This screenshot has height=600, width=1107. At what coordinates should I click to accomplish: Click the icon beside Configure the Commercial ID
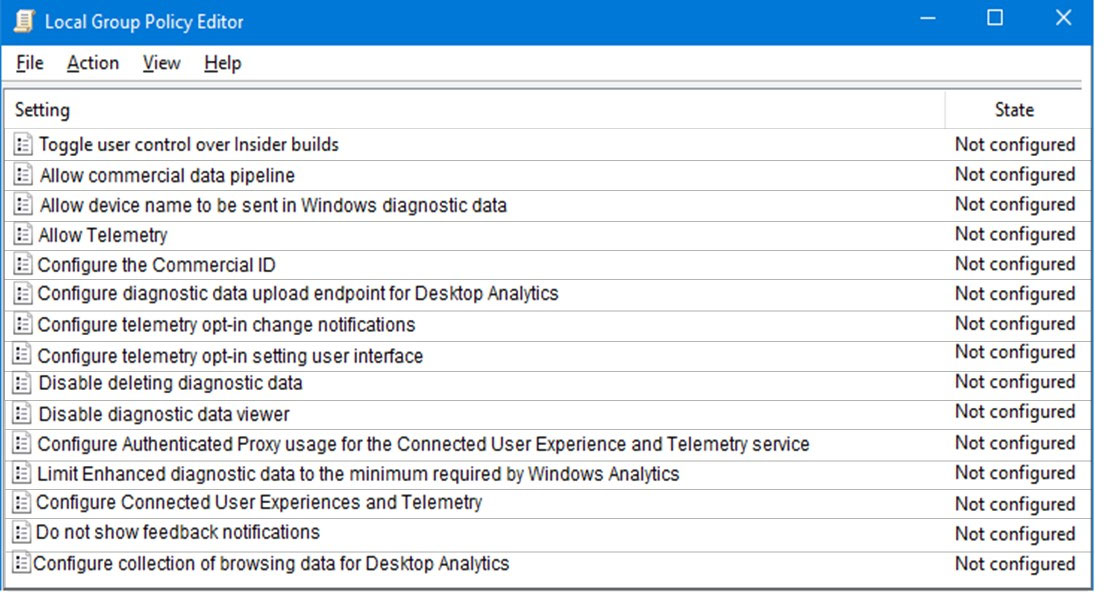click(23, 265)
